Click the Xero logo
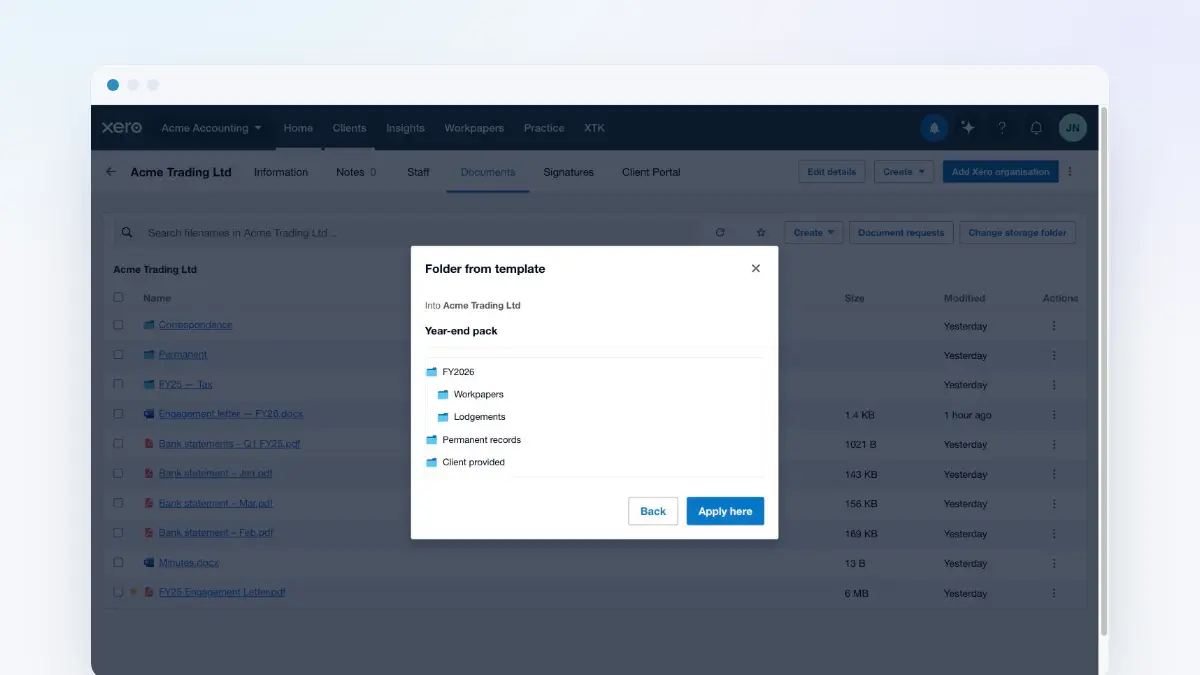Viewport: 1200px width, 675px height. [x=122, y=128]
